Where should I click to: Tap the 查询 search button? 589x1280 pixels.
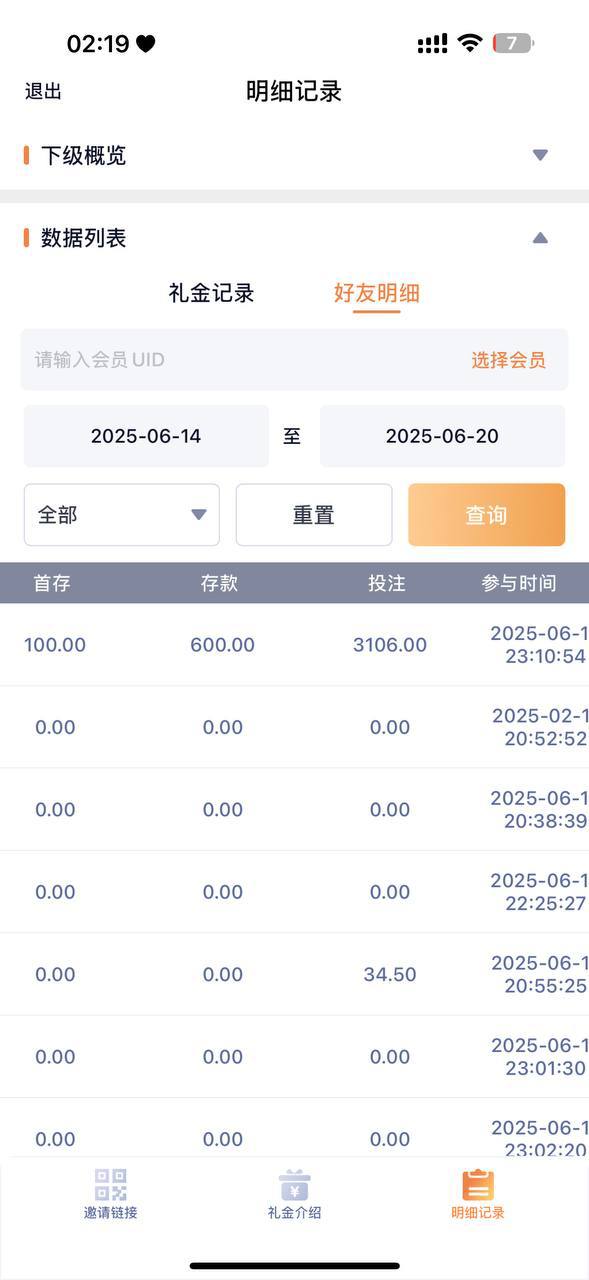coord(486,515)
